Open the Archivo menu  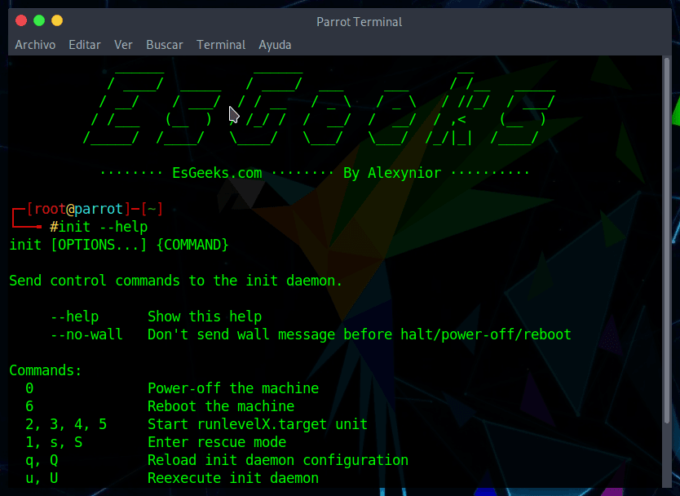point(35,45)
